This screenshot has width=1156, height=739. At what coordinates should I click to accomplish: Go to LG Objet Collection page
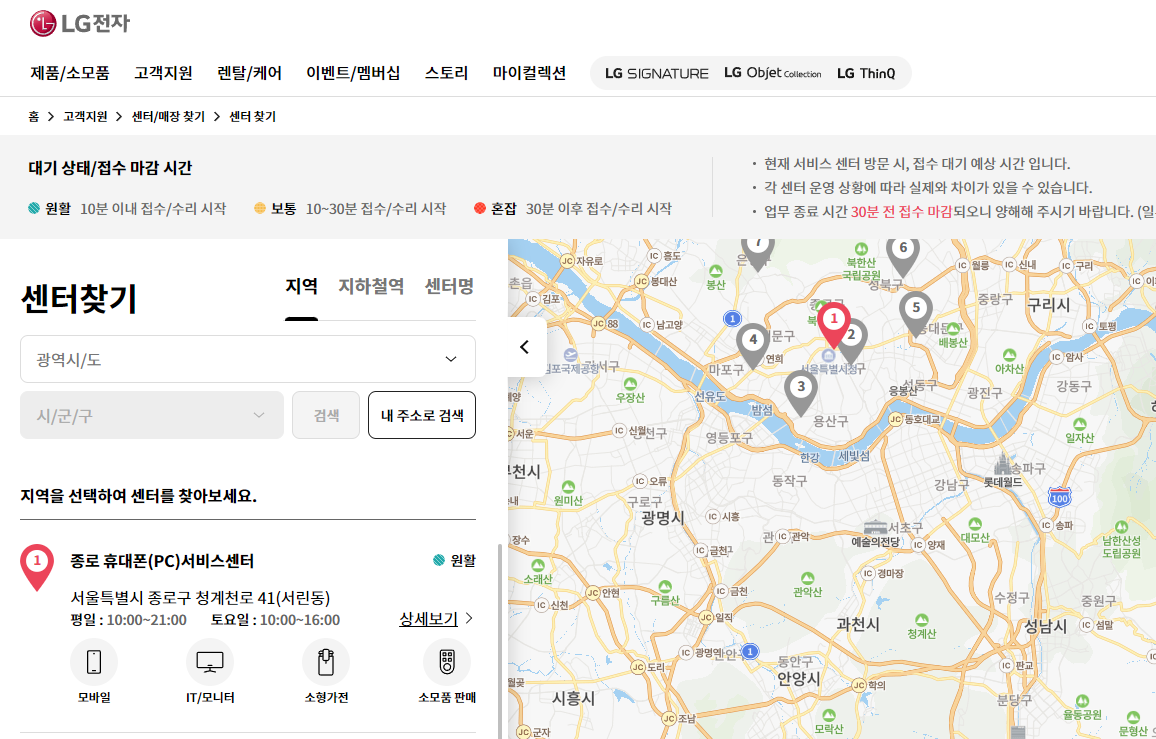tap(773, 73)
